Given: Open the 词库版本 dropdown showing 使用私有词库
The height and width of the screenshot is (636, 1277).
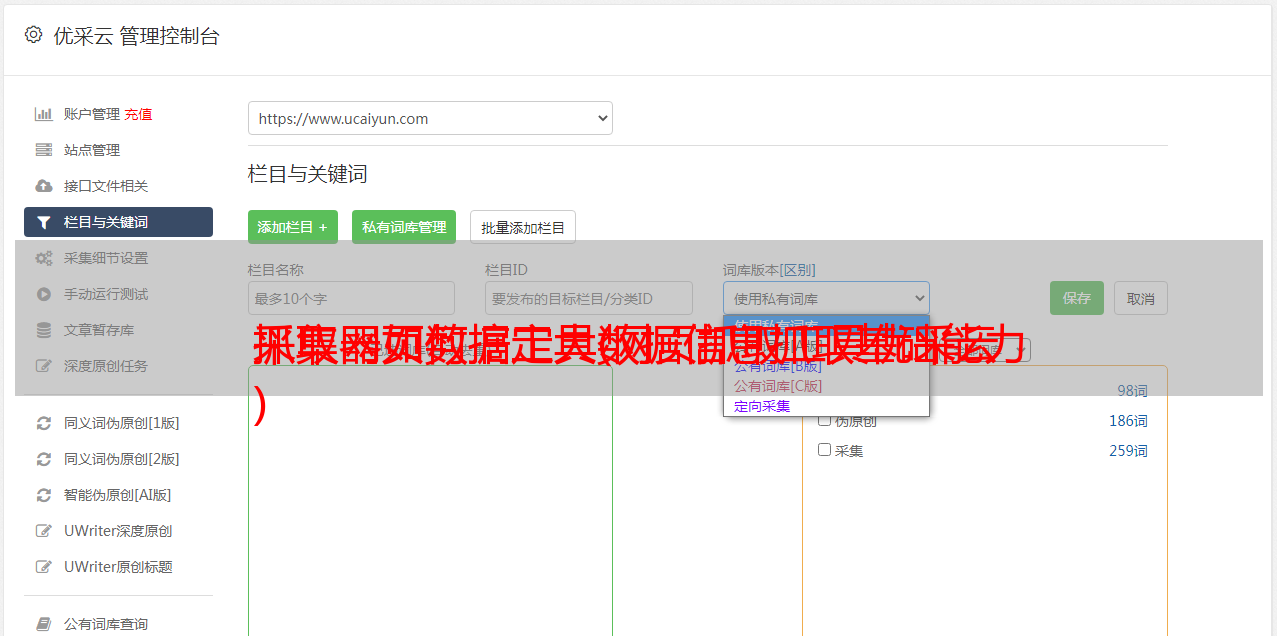Looking at the screenshot, I should 826,298.
